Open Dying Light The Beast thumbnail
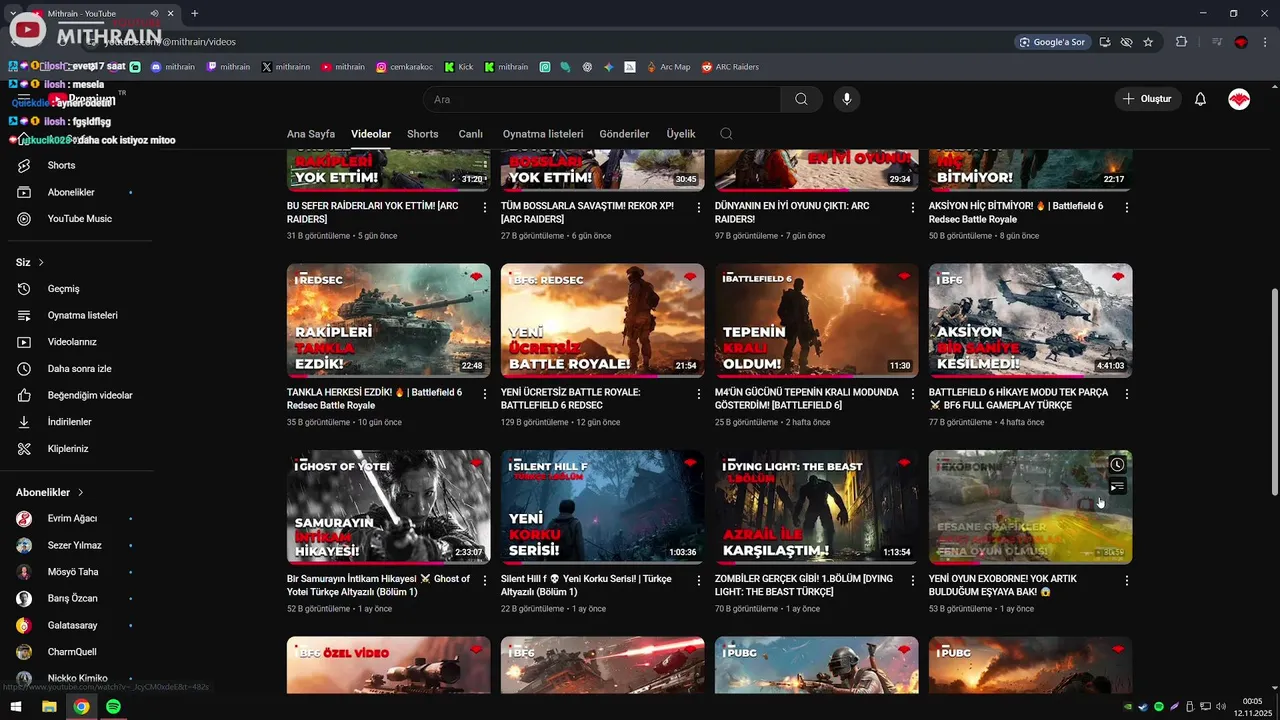 817,507
